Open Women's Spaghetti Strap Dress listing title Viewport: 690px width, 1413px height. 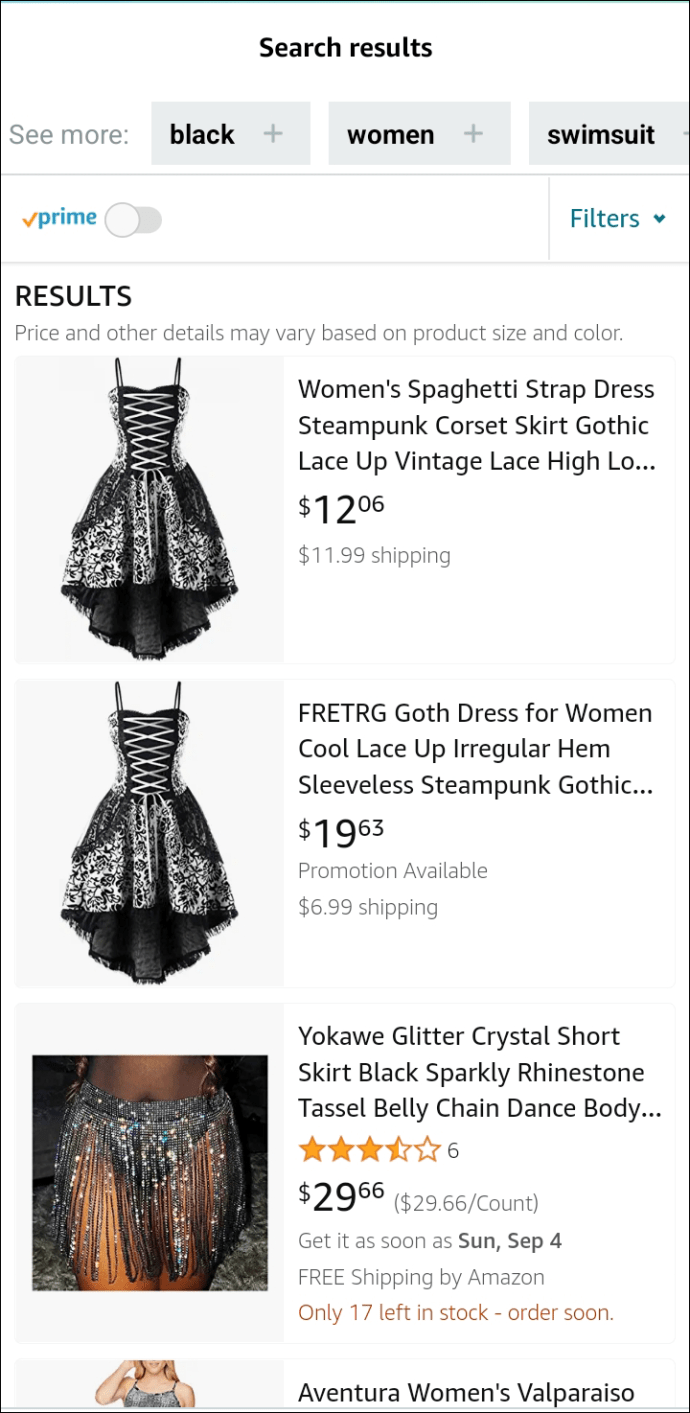[477, 425]
